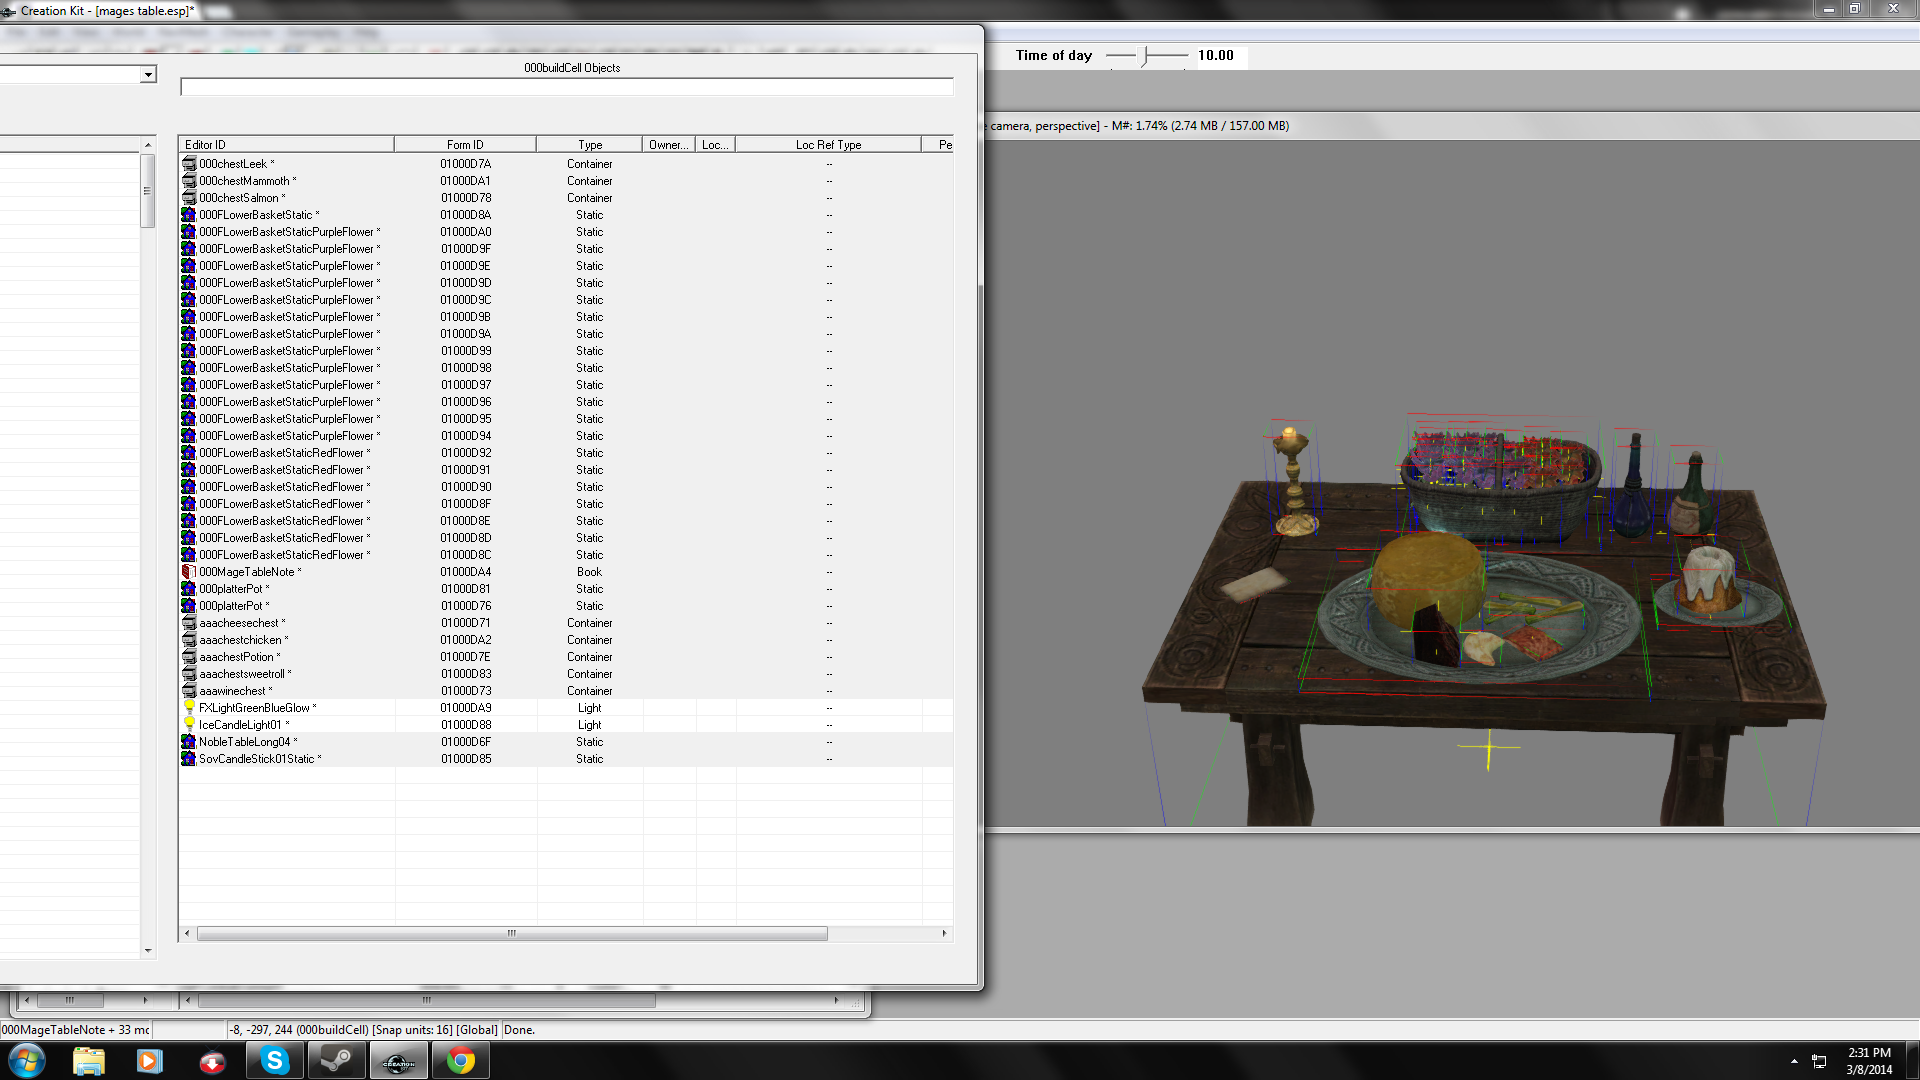Click the light bulb icon for IceCandleLight01

tap(189, 724)
